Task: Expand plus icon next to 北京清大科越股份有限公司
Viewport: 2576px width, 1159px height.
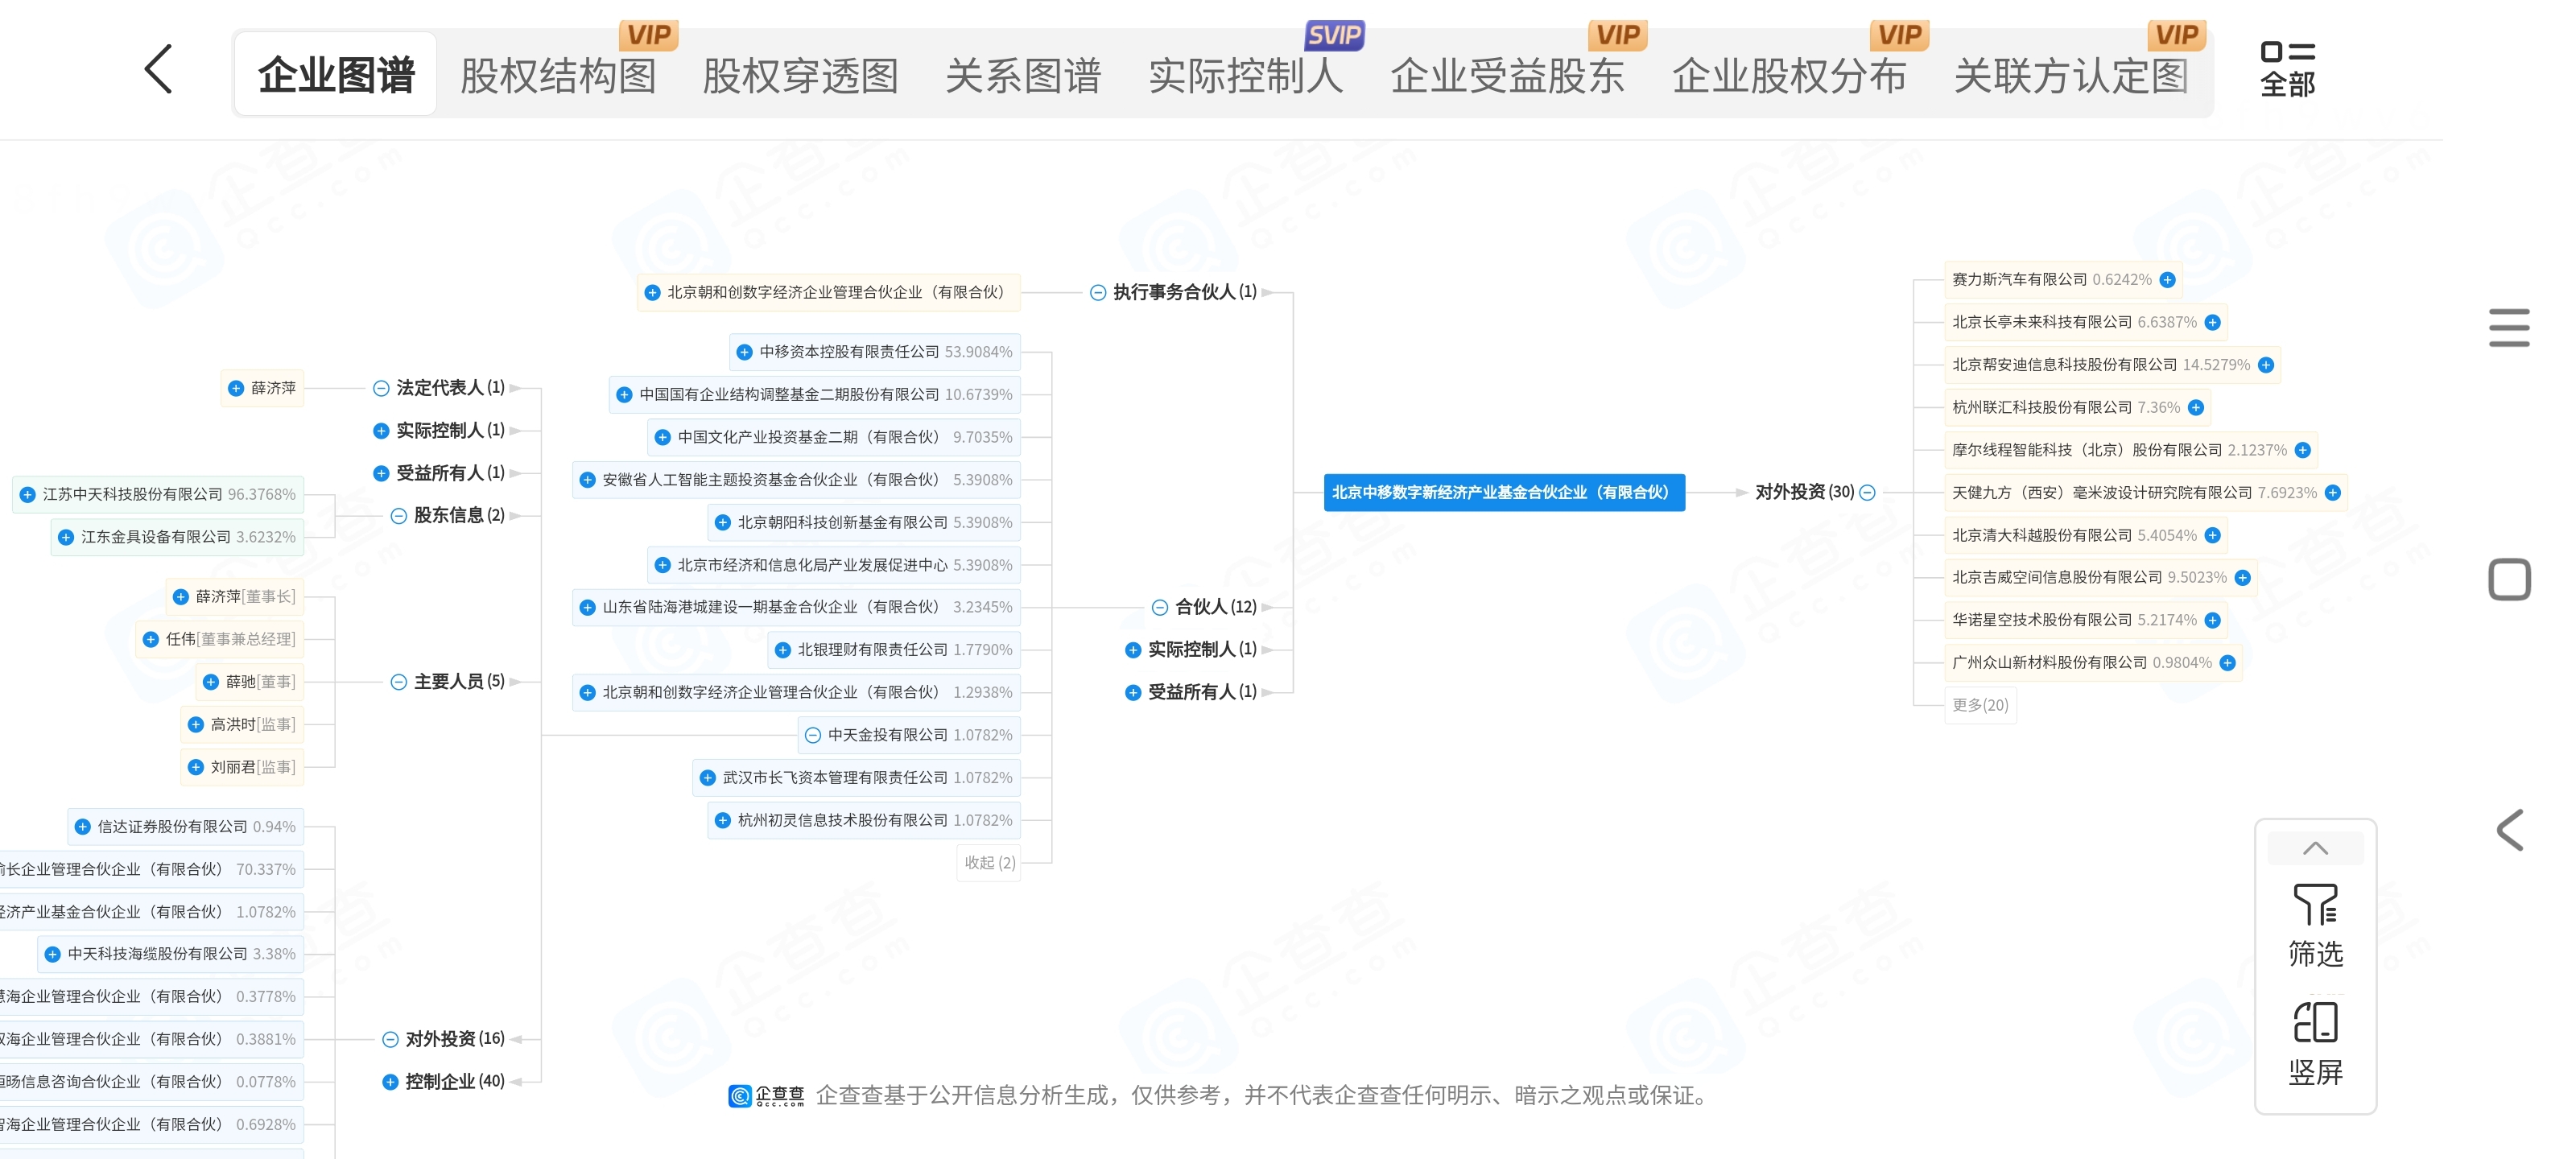Action: pyautogui.click(x=2213, y=536)
